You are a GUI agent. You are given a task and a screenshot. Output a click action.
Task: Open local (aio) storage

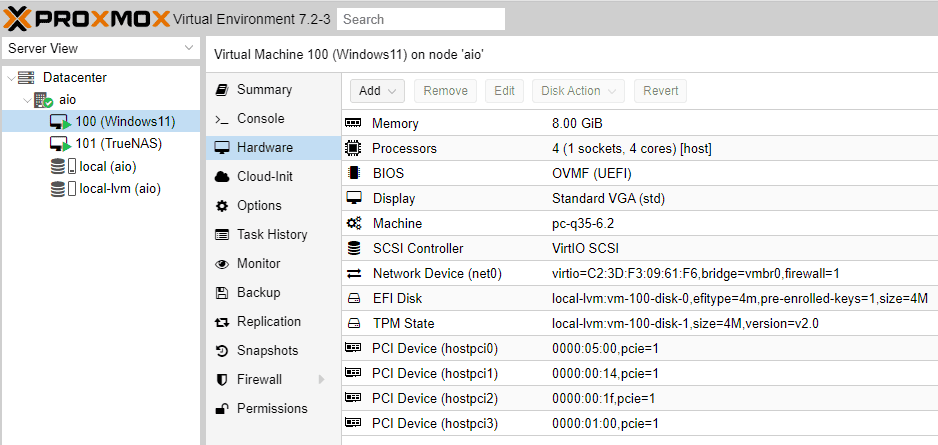(x=100, y=166)
